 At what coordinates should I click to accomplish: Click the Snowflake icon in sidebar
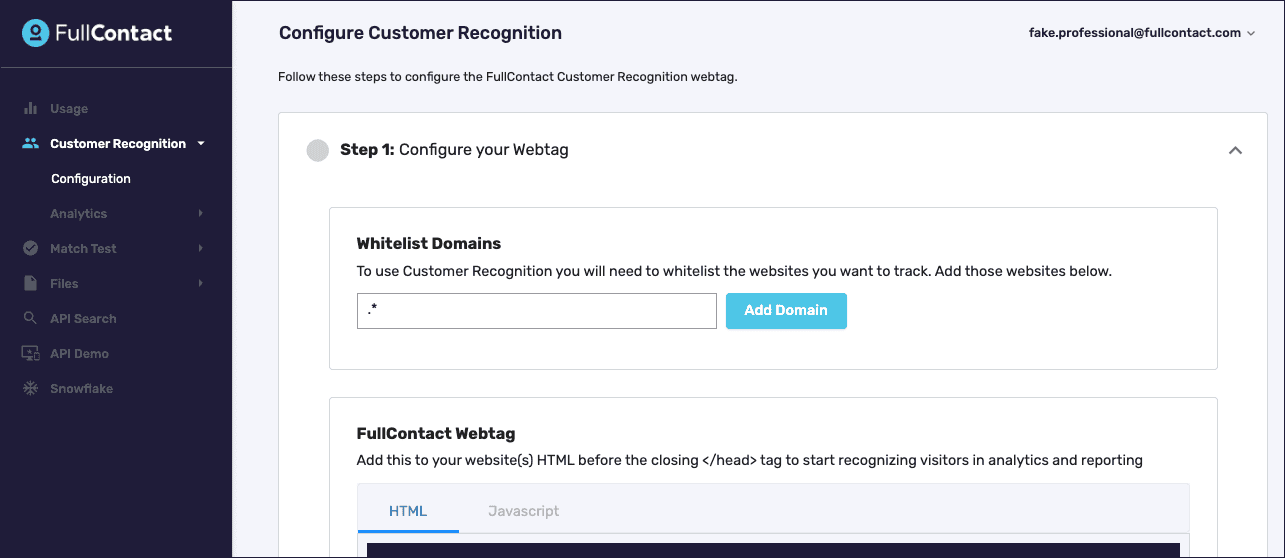pos(31,388)
